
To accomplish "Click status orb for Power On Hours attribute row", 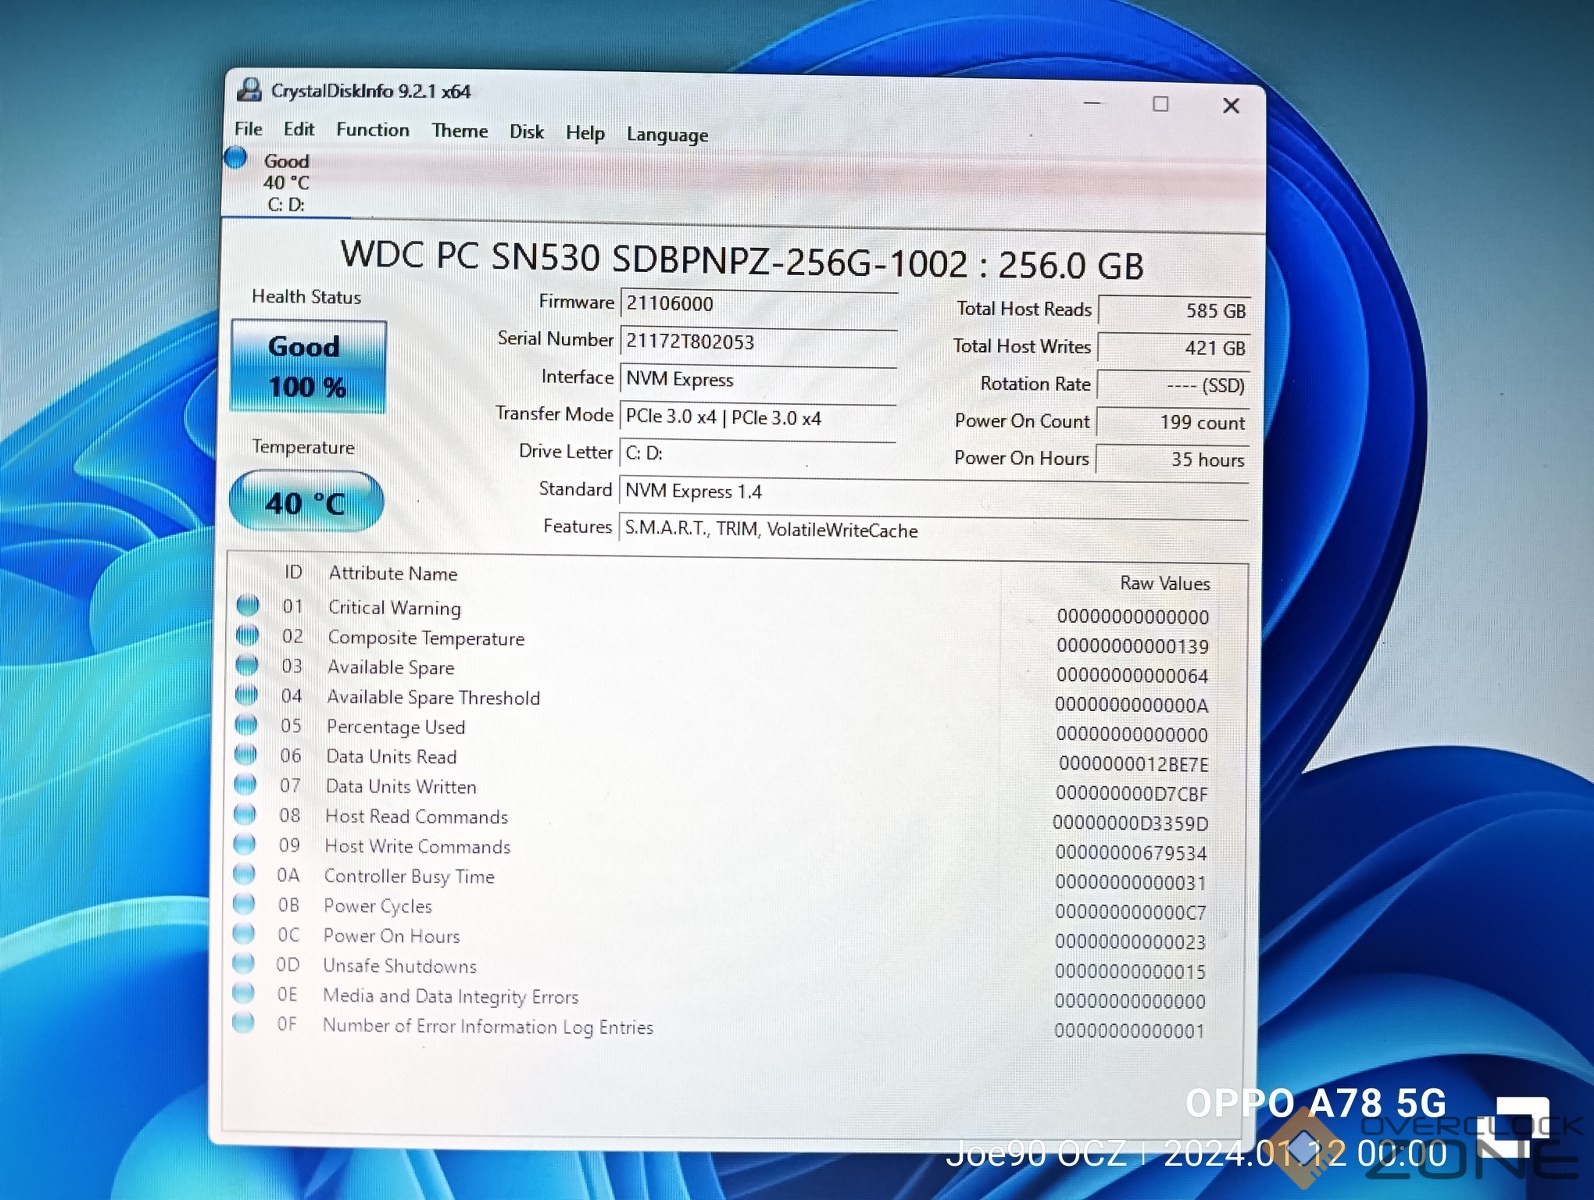I will tap(243, 933).
